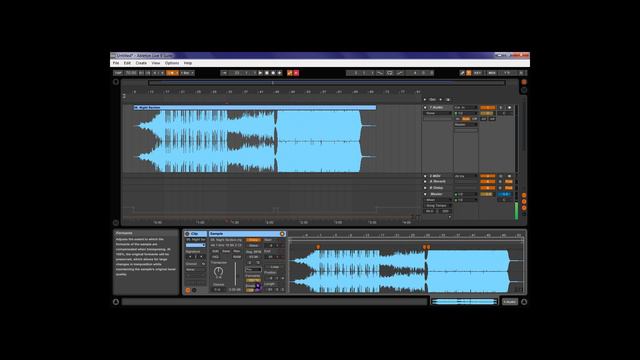Image resolution: width=640 pixels, height=360 pixels.
Task: Click the 1 Audio track volume field
Action: [487, 113]
